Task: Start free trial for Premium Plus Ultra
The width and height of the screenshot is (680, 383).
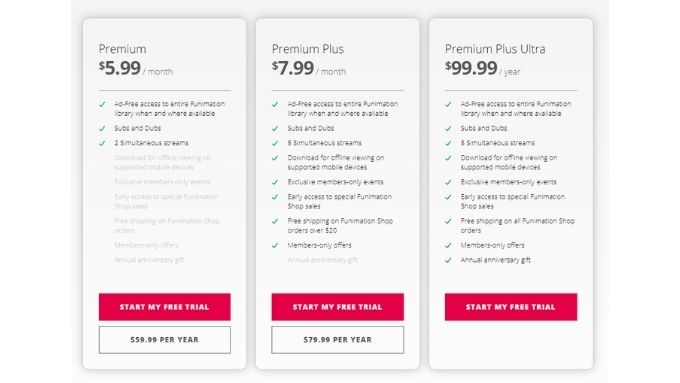Action: click(510, 307)
